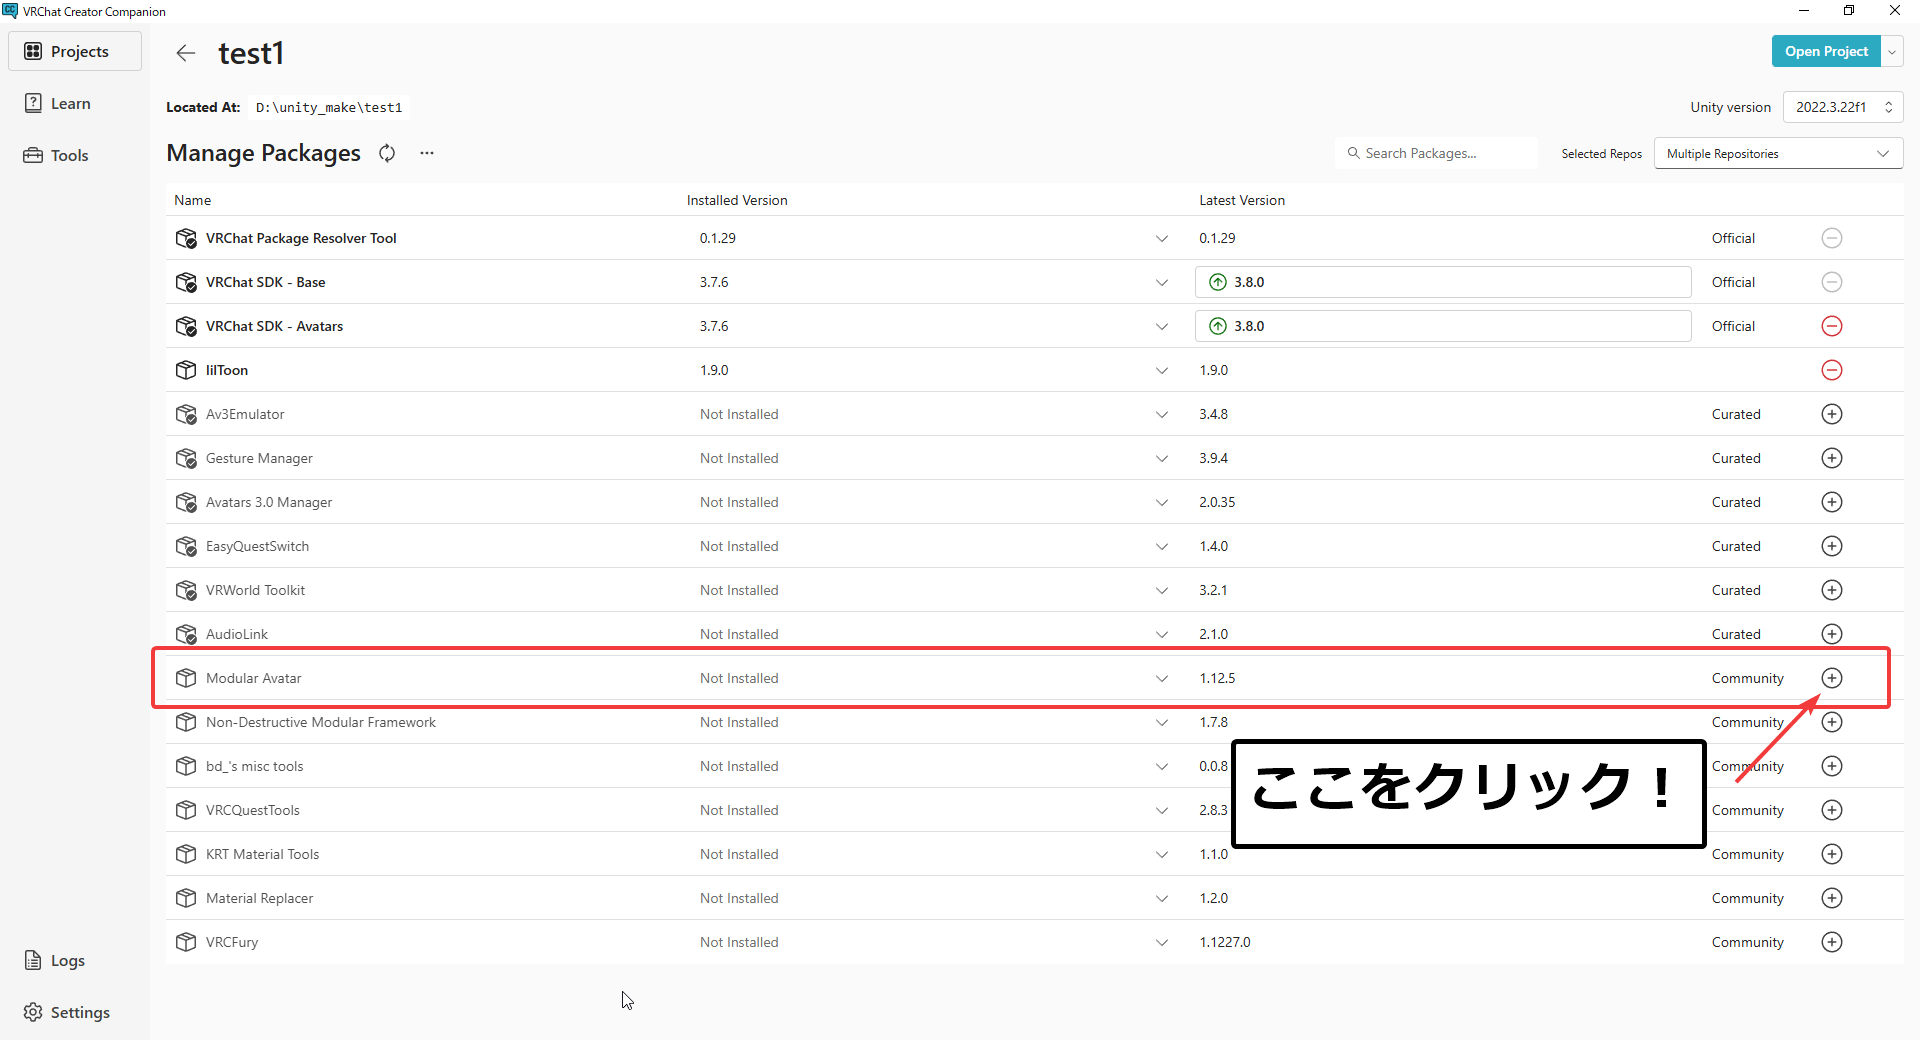The height and width of the screenshot is (1040, 1920).
Task: Expand version dropdown for AudioLink
Action: [1162, 634]
